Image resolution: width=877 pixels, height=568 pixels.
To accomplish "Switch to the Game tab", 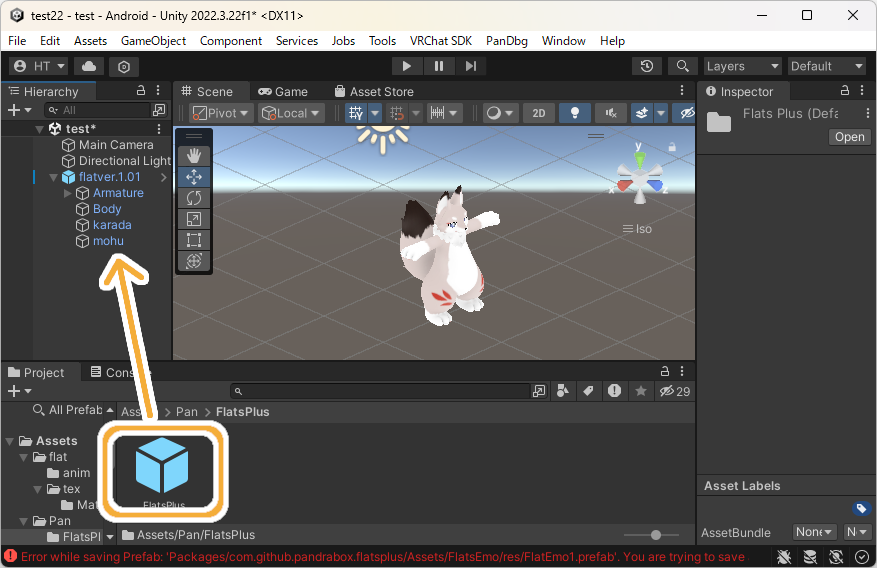I will [283, 92].
